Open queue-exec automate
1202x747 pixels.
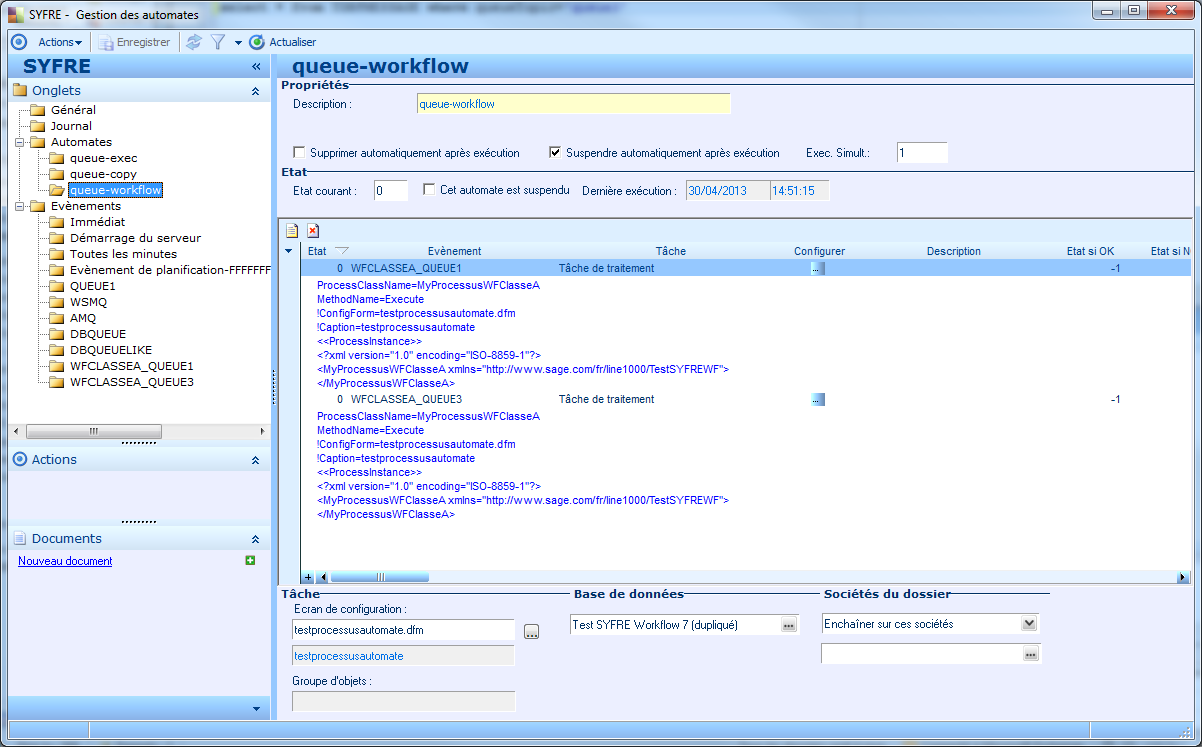[103, 158]
